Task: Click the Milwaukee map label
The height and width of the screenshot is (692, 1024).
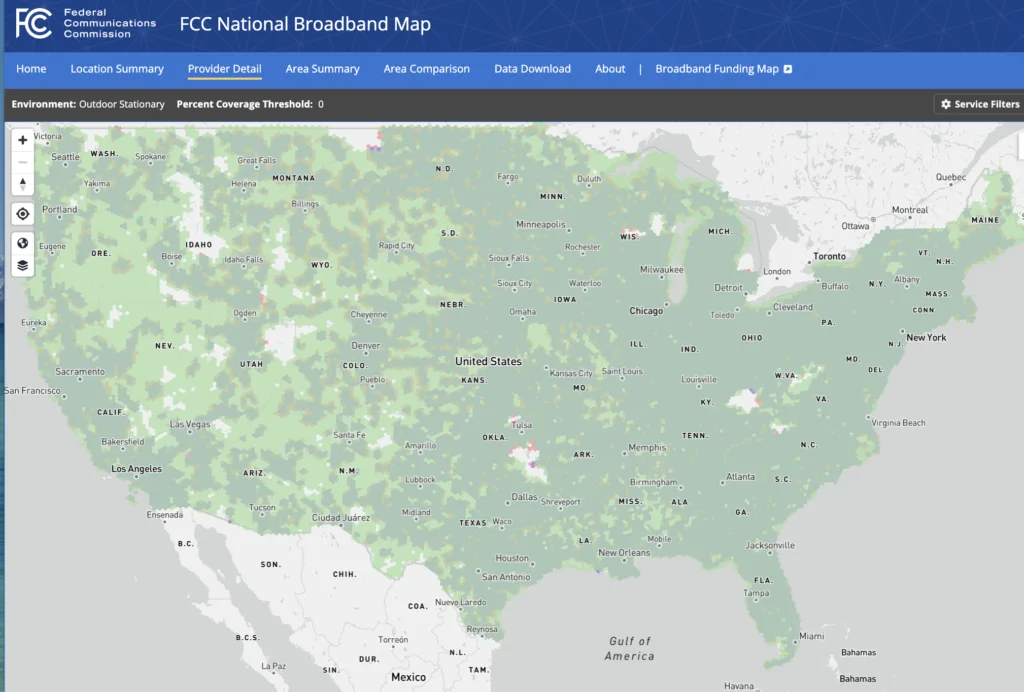Action: click(662, 270)
